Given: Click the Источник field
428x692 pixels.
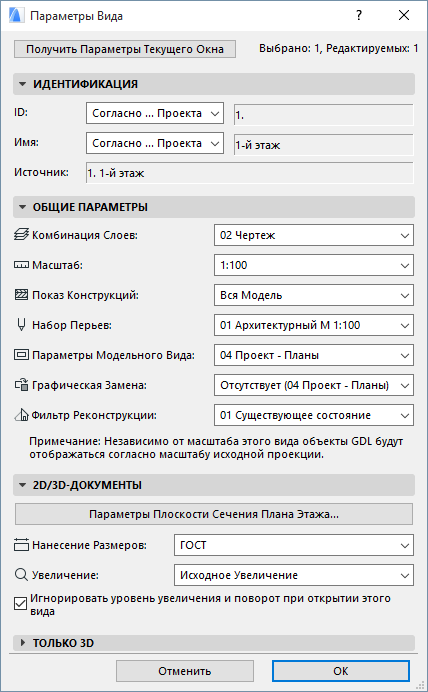Looking at the screenshot, I should (x=250, y=173).
